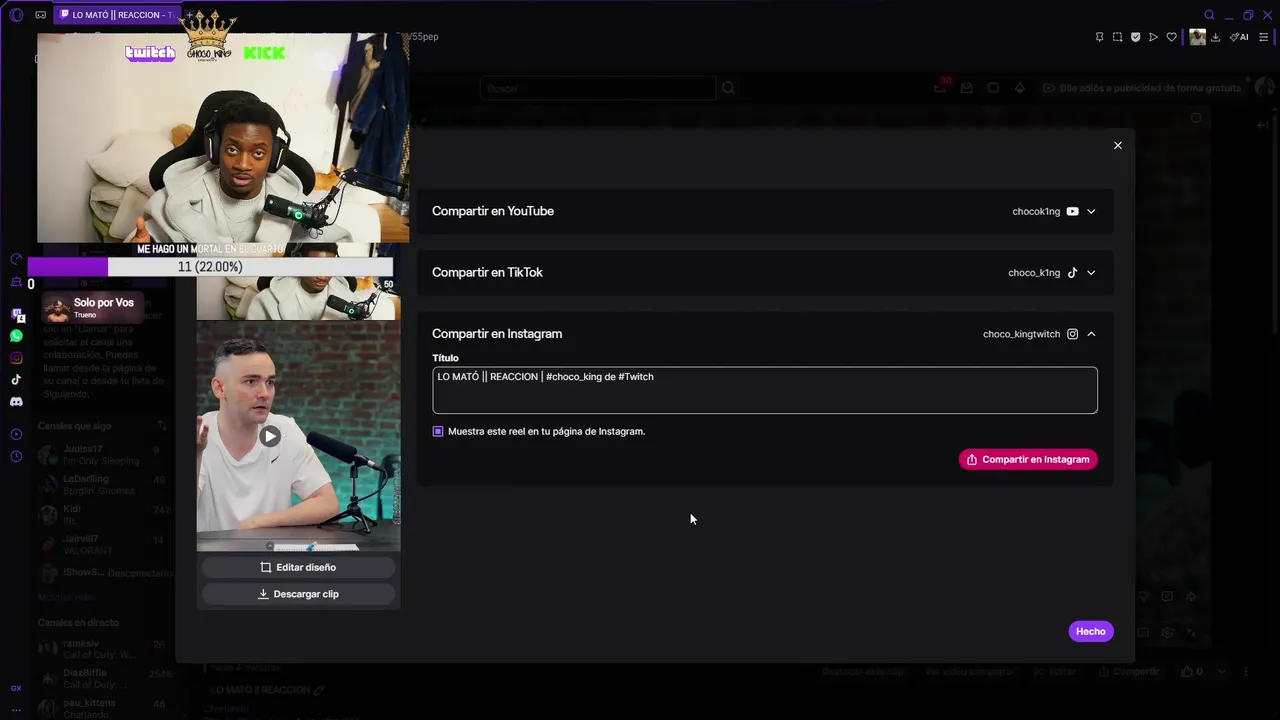Open the Twitch user avatar menu
The image size is (1280, 720).
1264,88
